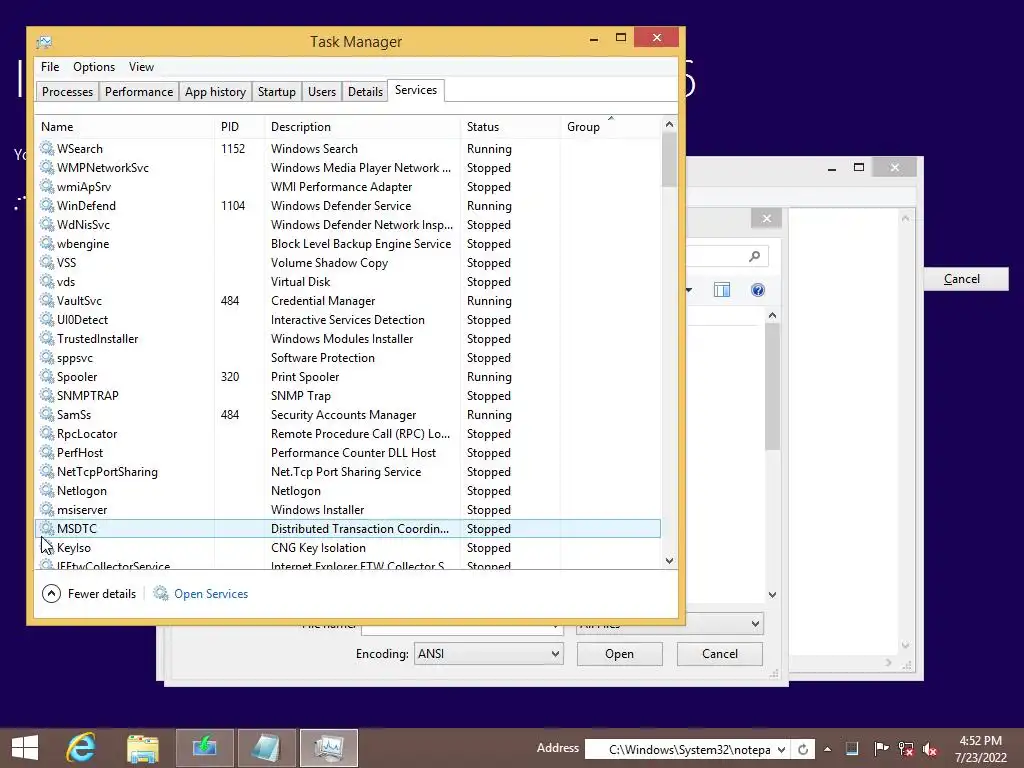
Task: Switch to the Performance tab
Action: click(x=139, y=91)
